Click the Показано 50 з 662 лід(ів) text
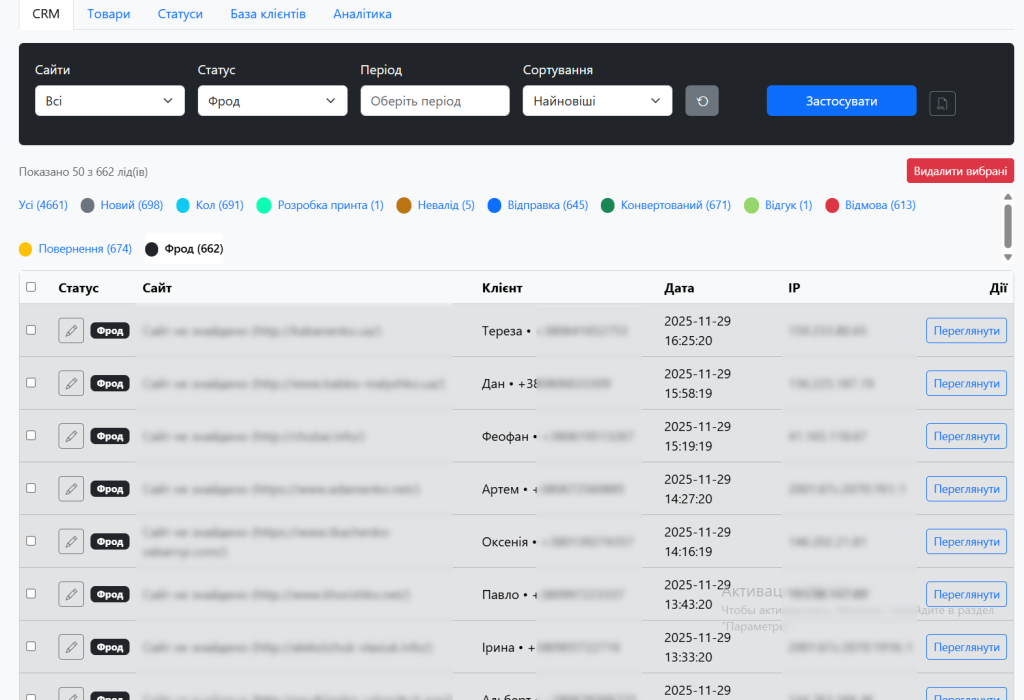The image size is (1024, 700). (x=83, y=172)
